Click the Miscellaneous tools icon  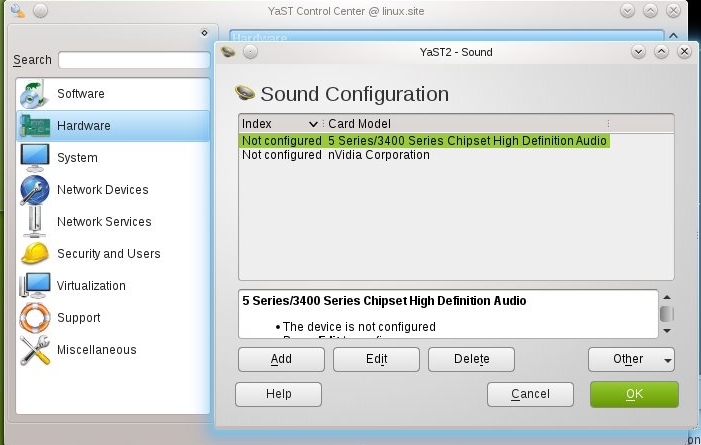click(34, 350)
